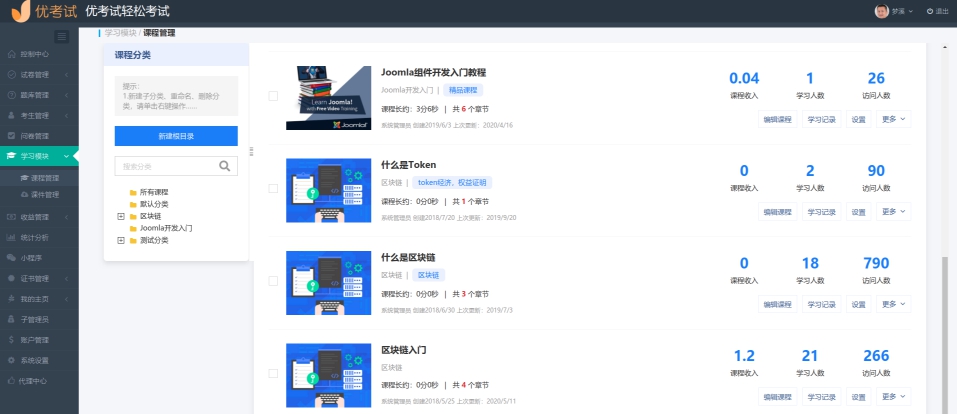Screen dimensions: 957x414
Task: Click the 学习模块 graduation cap icon
Action: tap(11, 156)
